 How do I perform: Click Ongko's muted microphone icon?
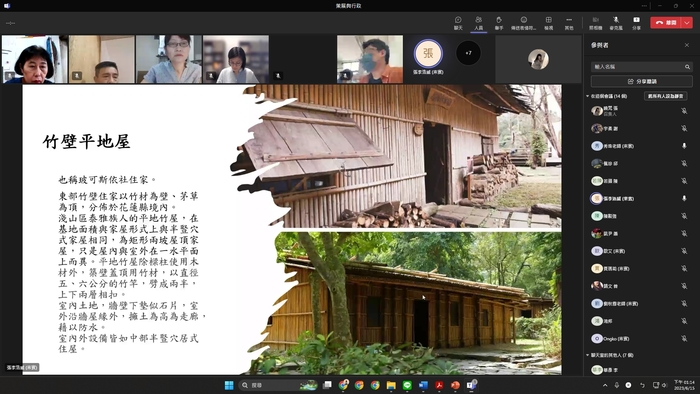684,339
